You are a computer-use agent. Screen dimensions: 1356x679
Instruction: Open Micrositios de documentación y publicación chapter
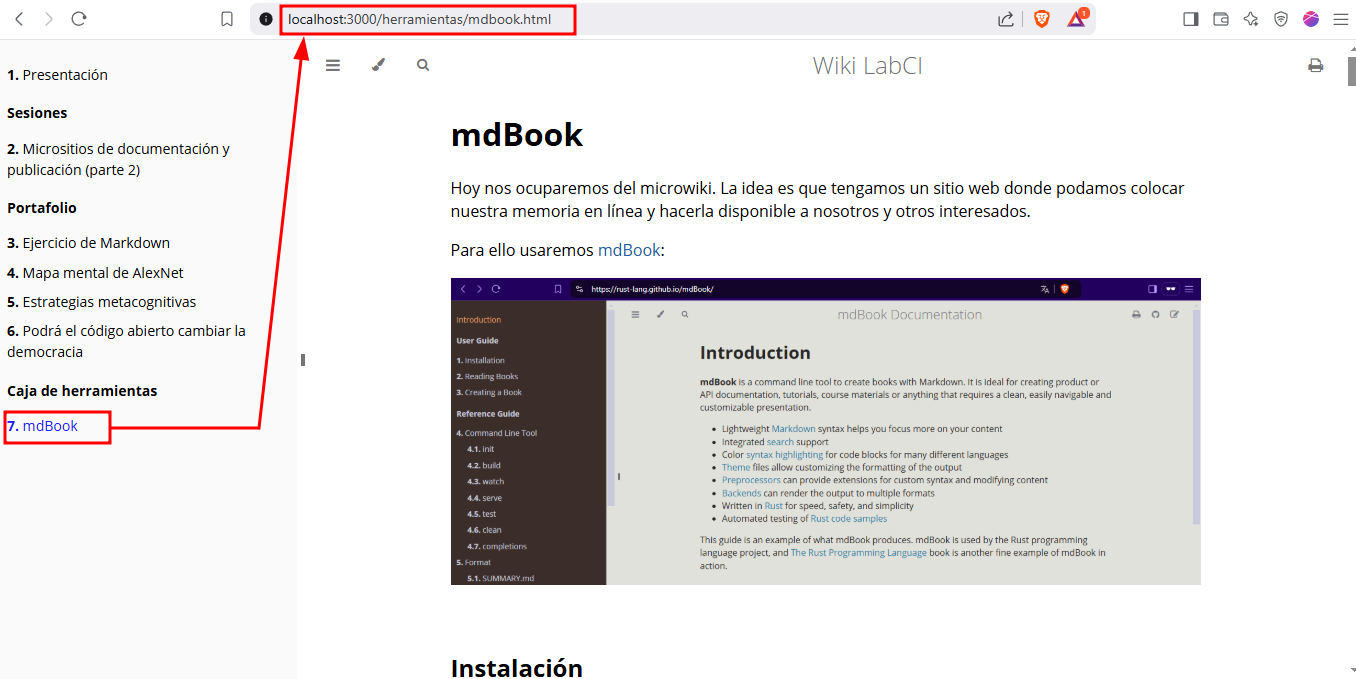pos(118,159)
